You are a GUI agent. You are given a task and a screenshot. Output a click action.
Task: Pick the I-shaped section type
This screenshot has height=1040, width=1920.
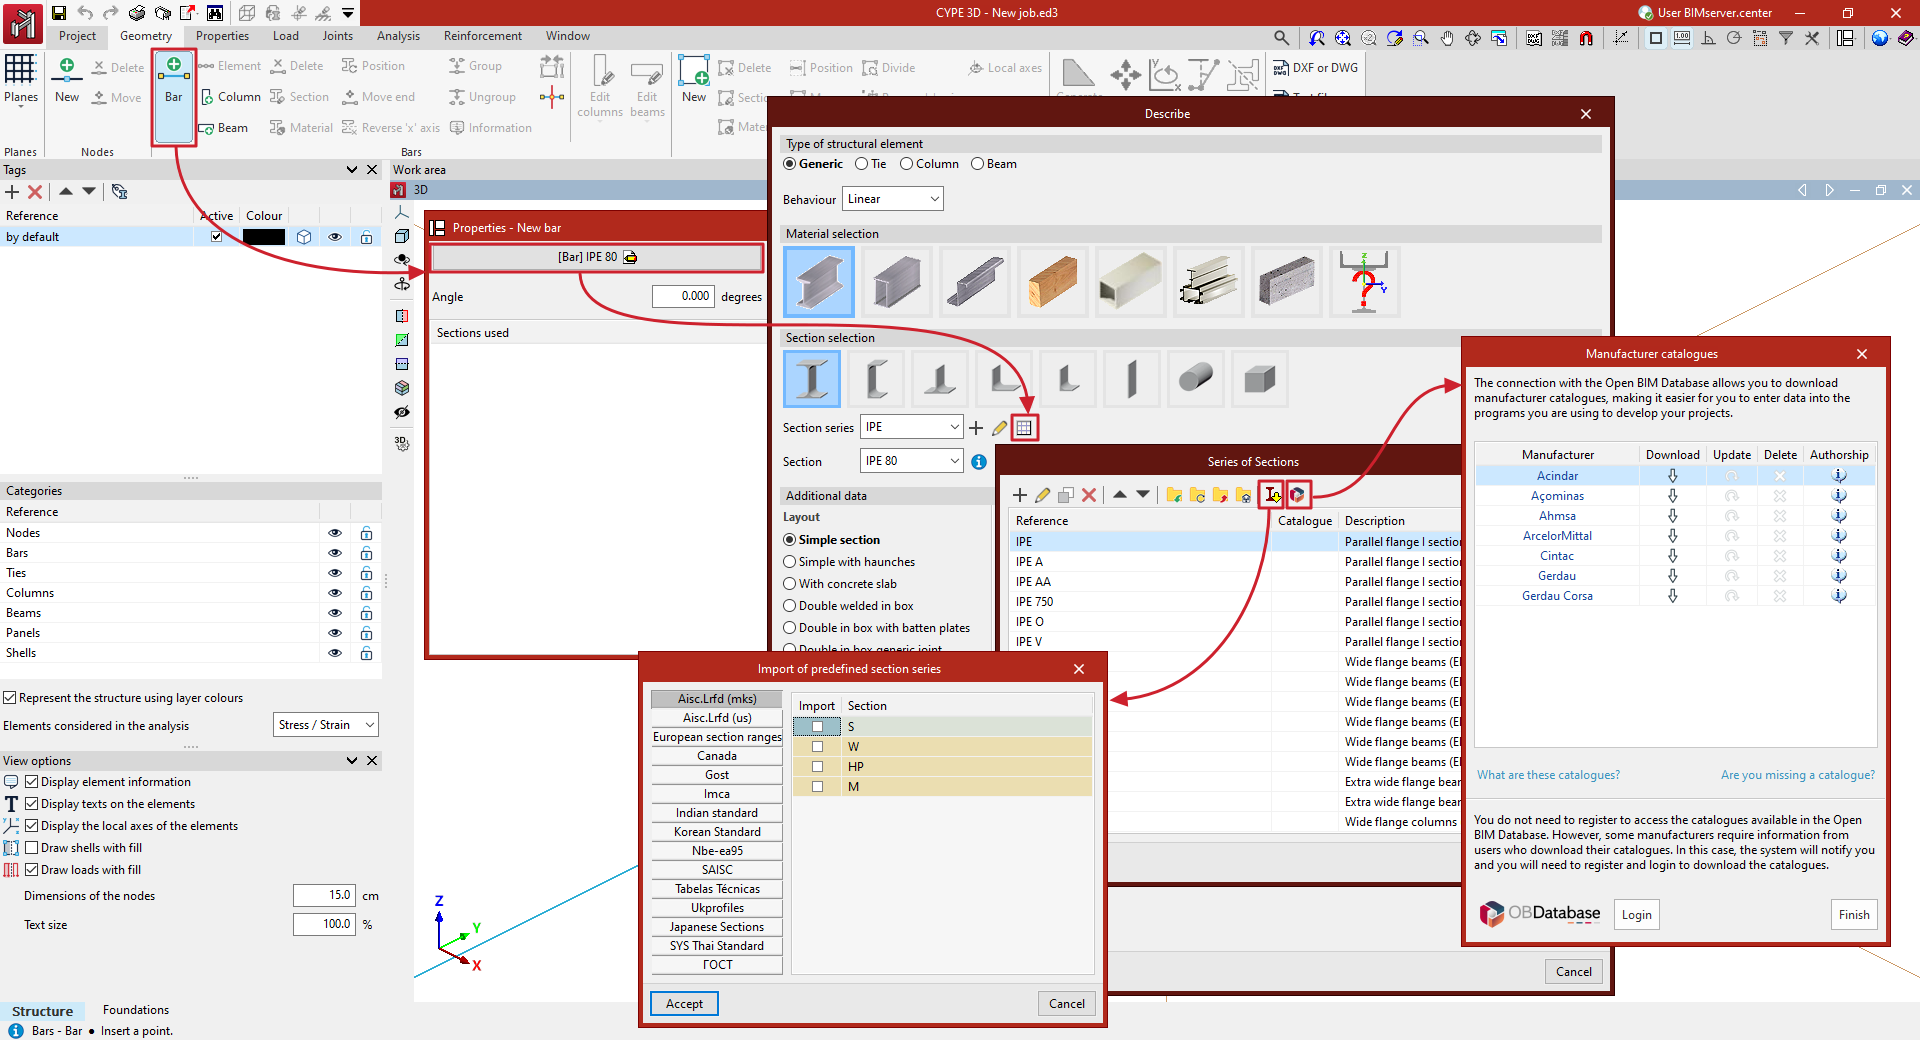[x=812, y=379]
